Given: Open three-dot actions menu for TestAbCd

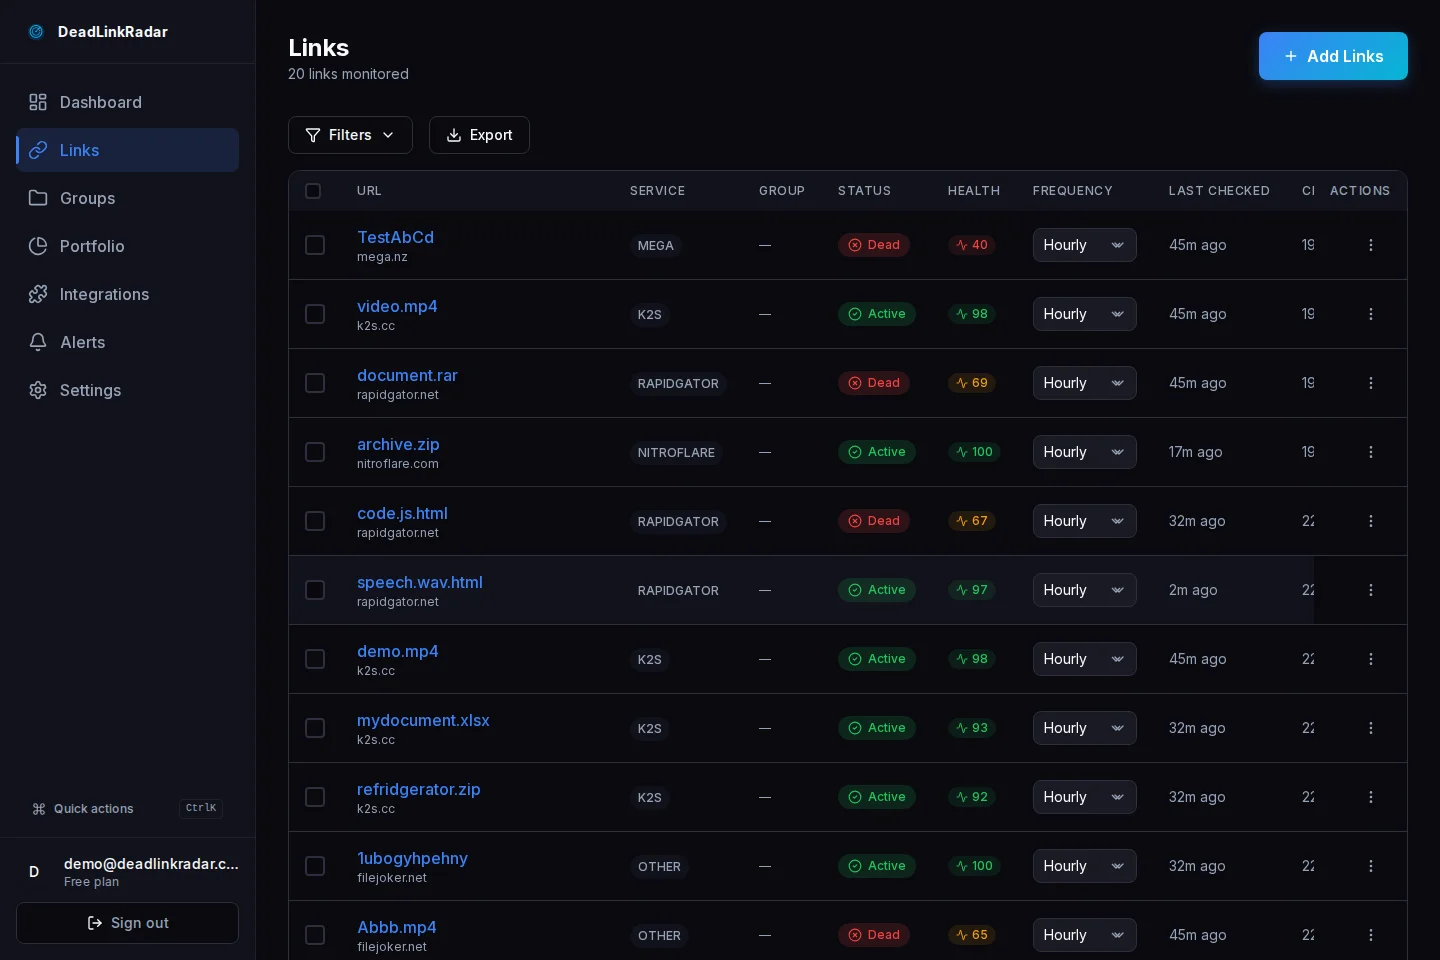Looking at the screenshot, I should [1370, 245].
